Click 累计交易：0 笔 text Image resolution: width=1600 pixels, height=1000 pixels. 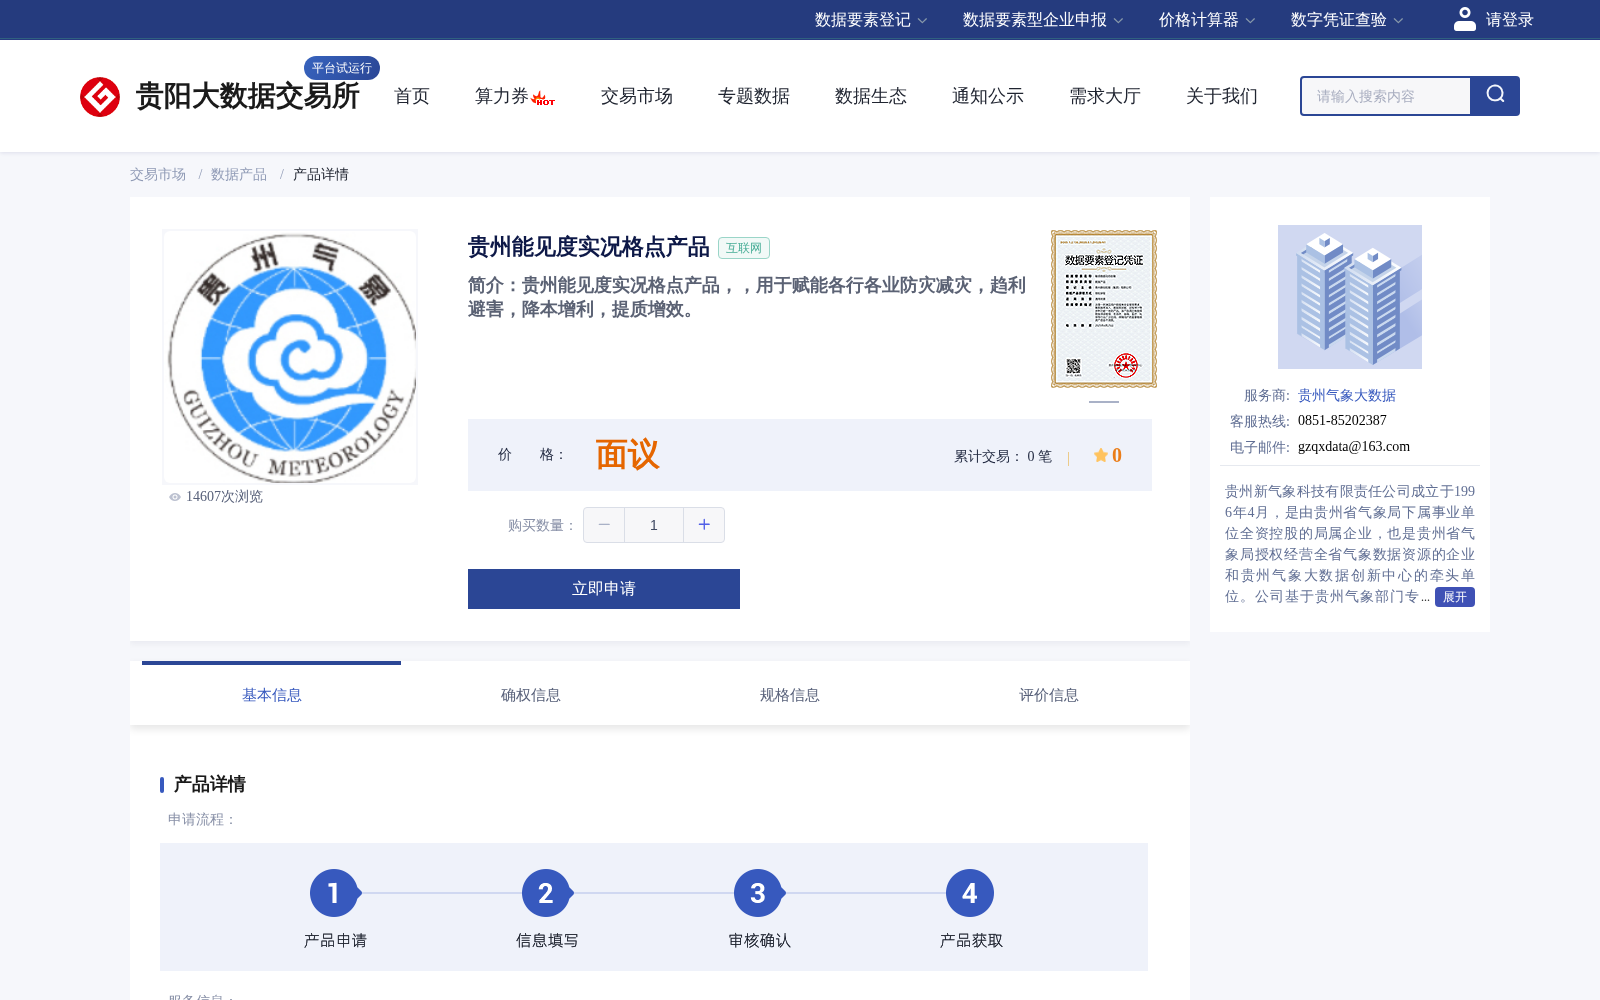(1003, 457)
